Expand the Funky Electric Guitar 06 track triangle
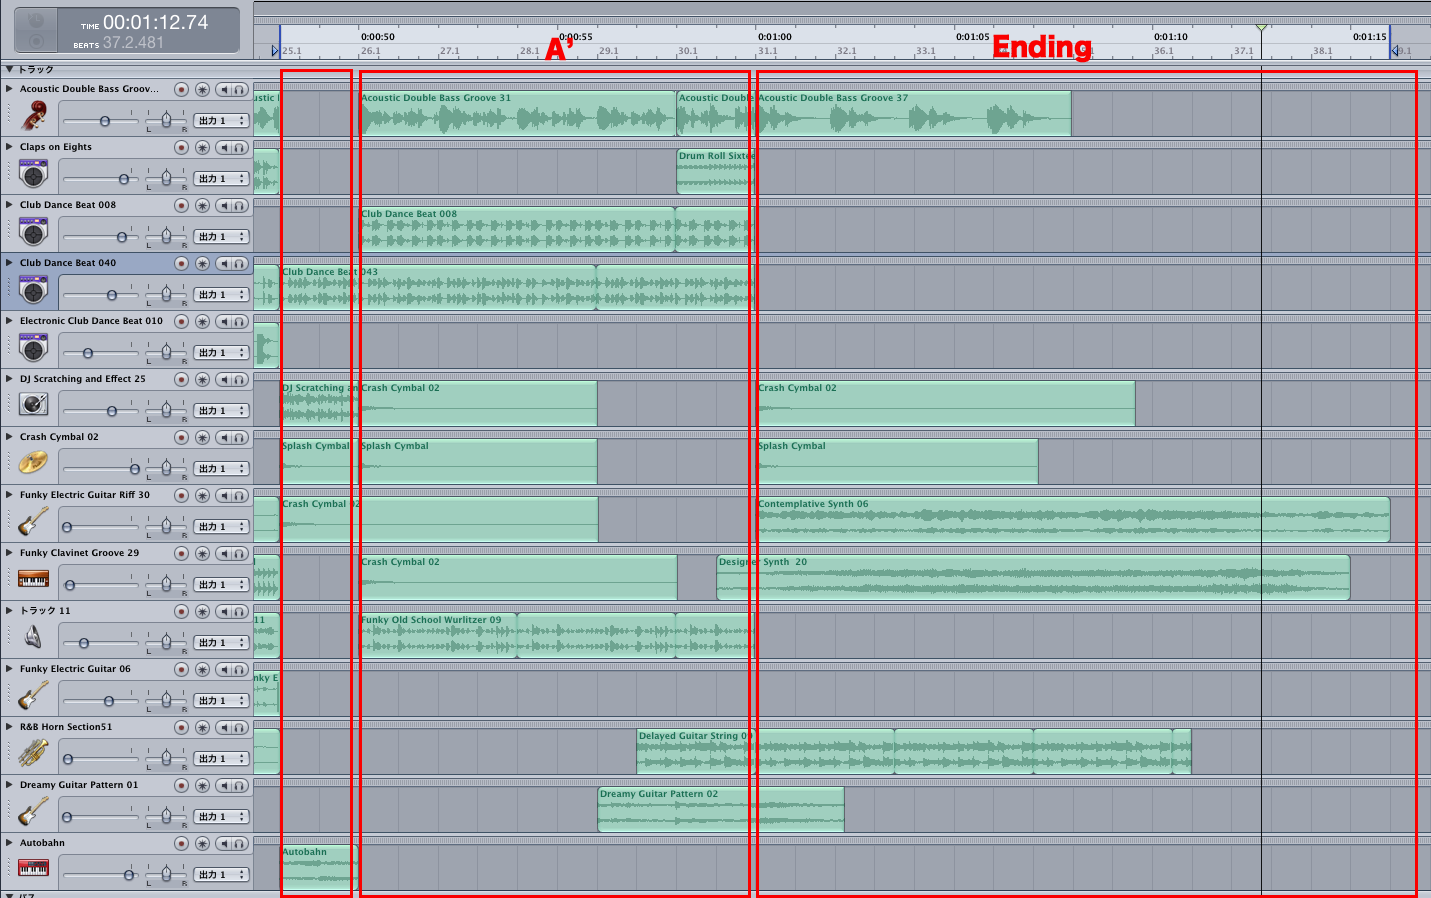 (x=9, y=668)
